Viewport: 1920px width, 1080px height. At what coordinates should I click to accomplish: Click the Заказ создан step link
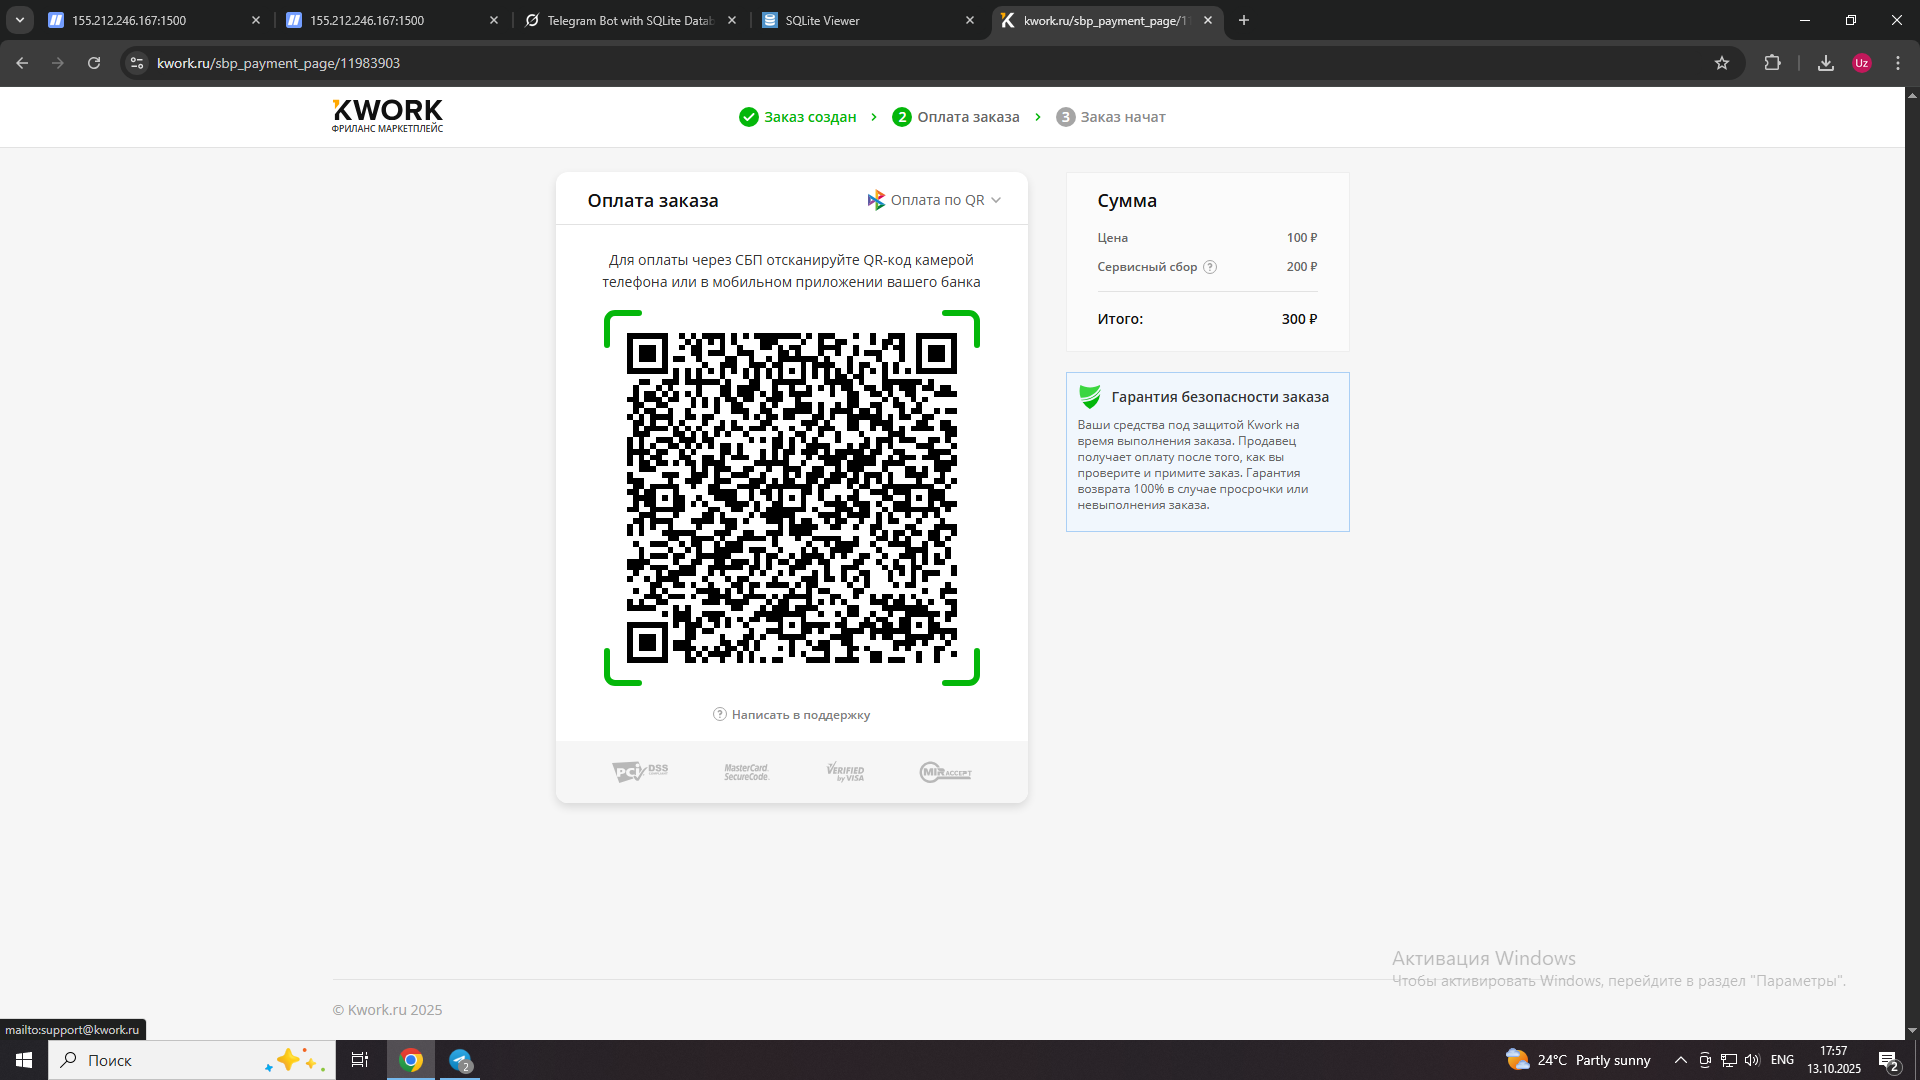[x=809, y=117]
